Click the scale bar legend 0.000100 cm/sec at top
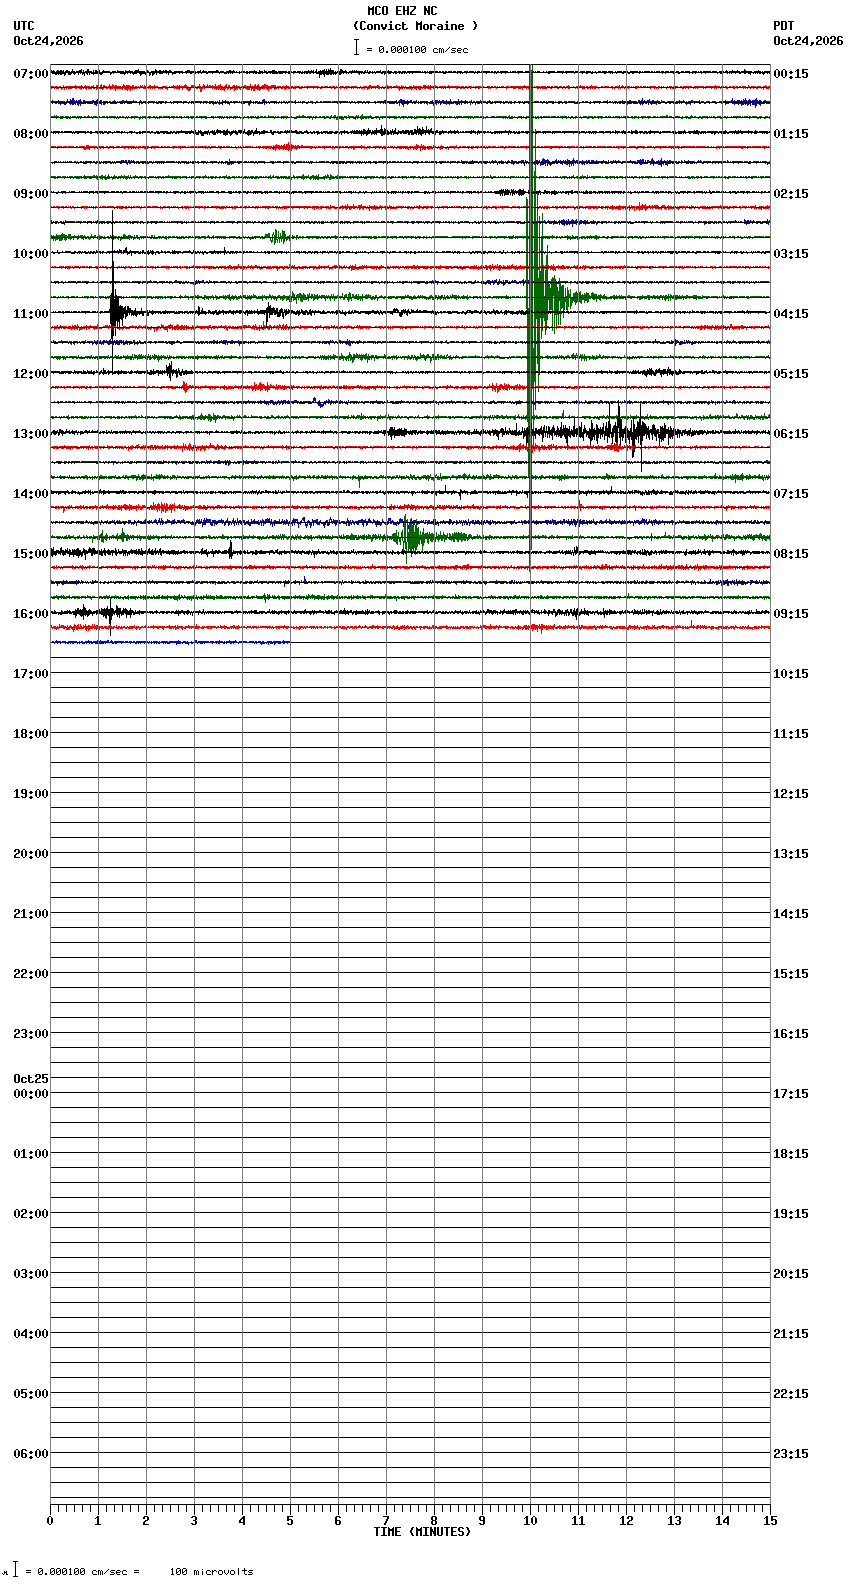Image resolution: width=850 pixels, height=1584 pixels. tap(411, 49)
